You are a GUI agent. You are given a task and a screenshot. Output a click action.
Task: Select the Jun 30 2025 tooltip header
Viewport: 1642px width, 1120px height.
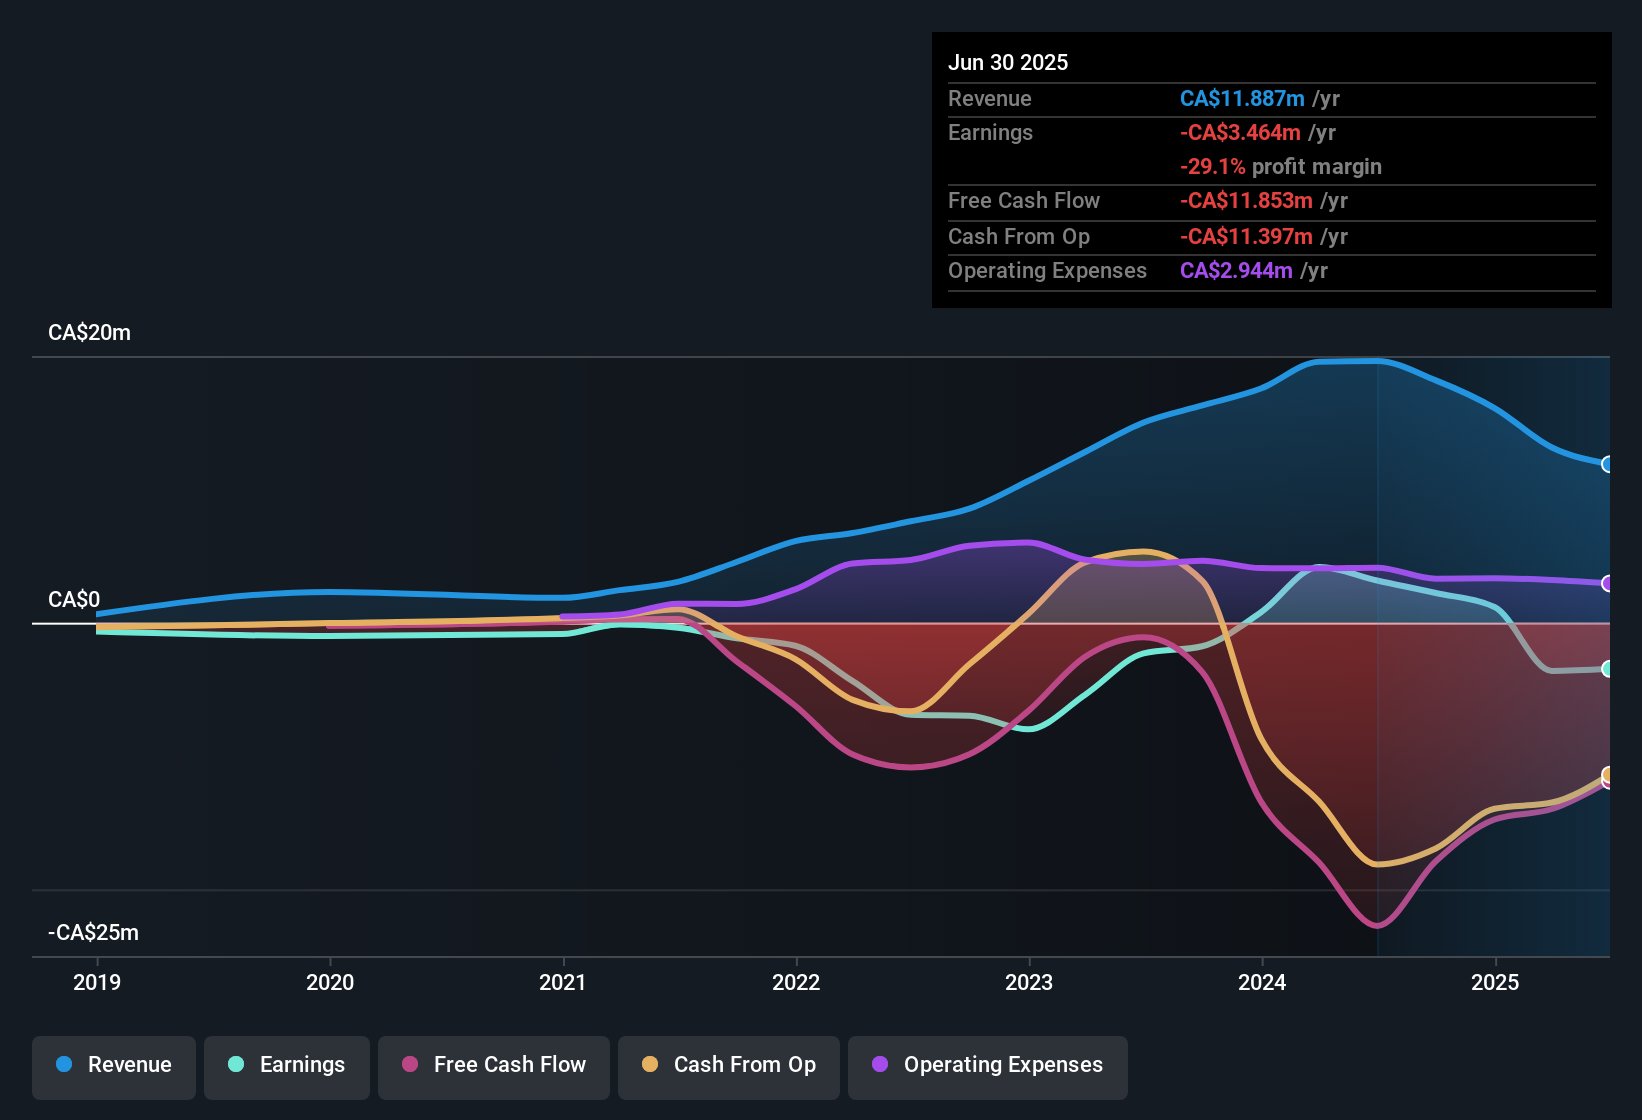click(x=1008, y=62)
